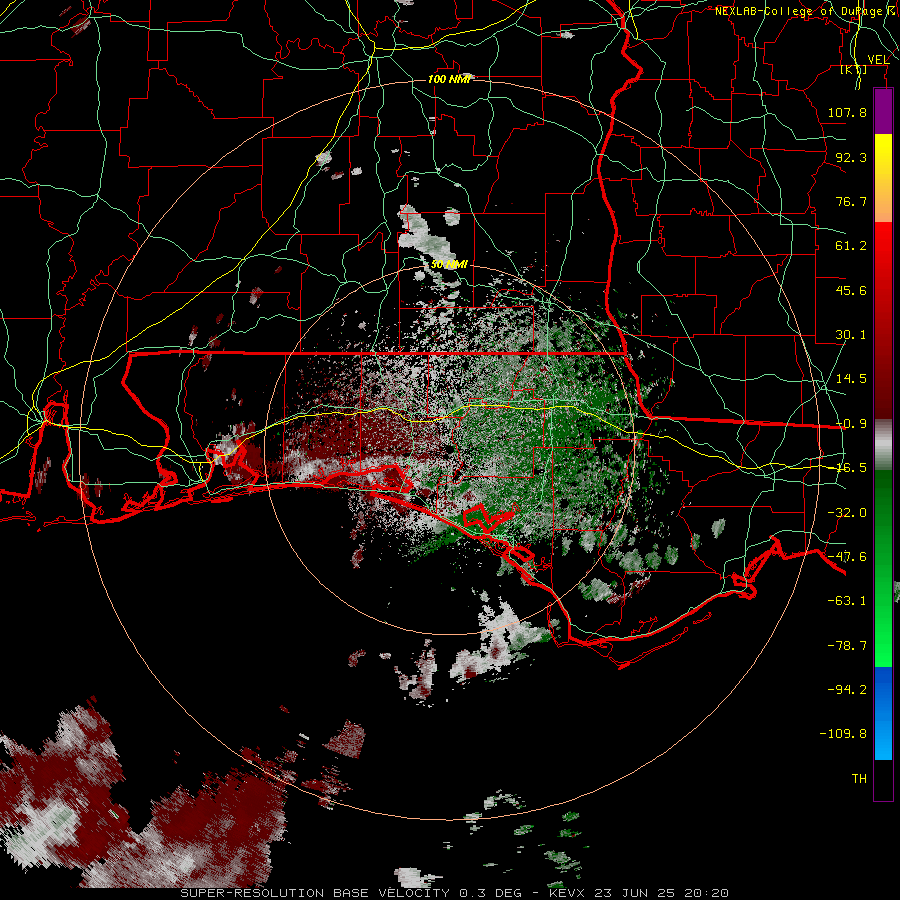Click the 45.6 legend value
Viewport: 900px width, 900px height.
[x=851, y=290]
